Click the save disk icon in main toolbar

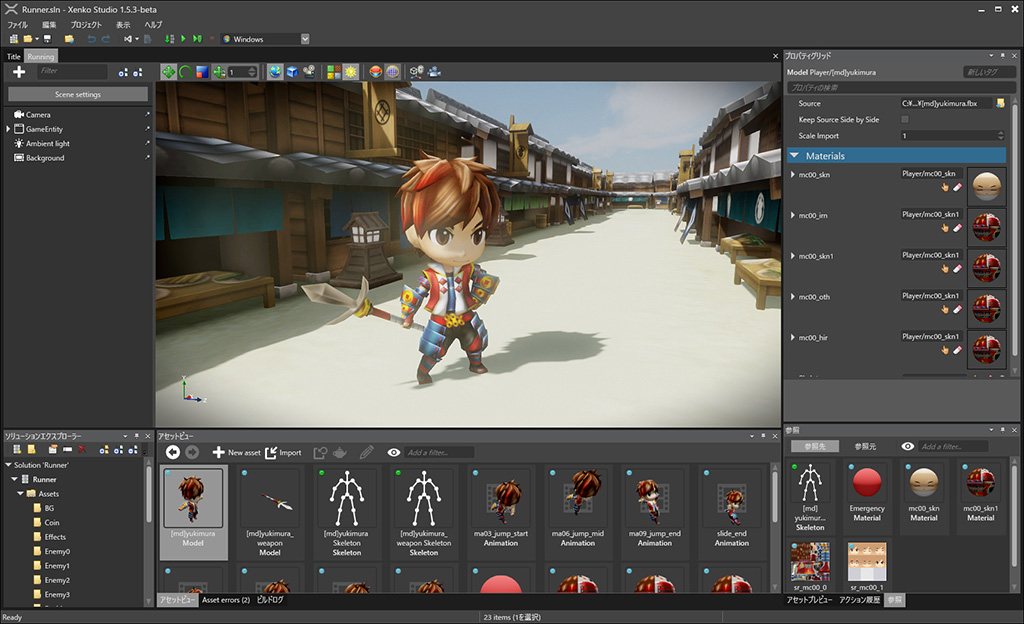click(x=48, y=39)
